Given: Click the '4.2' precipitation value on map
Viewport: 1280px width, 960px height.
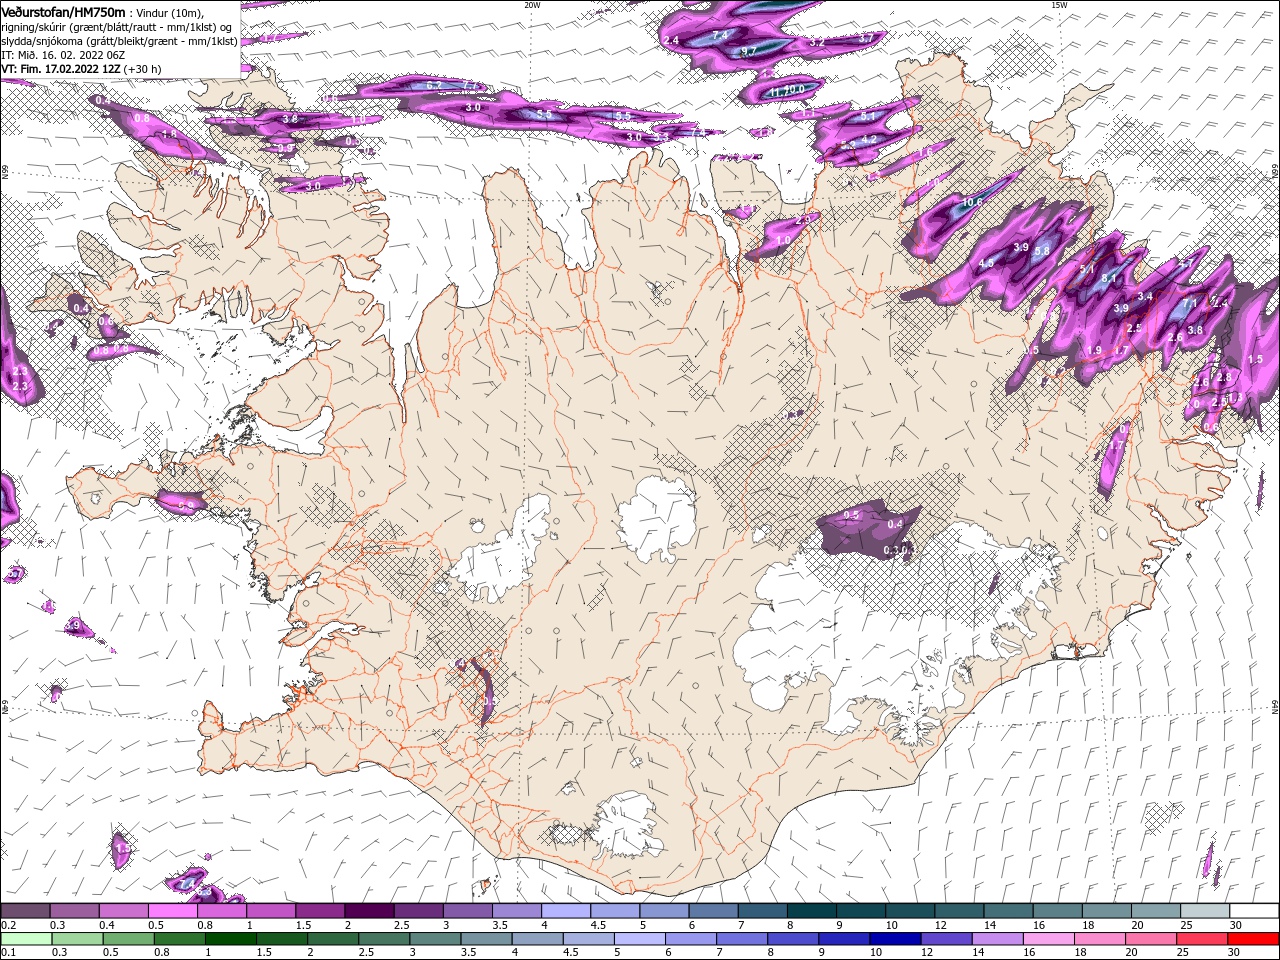Looking at the screenshot, I should (x=869, y=140).
